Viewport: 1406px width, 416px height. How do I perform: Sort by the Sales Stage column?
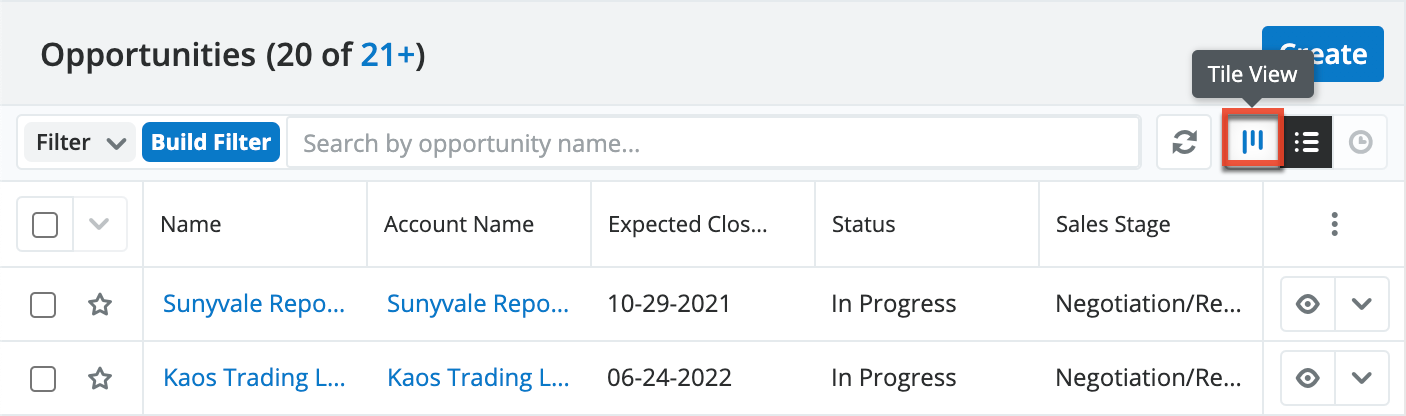pyautogui.click(x=1112, y=225)
